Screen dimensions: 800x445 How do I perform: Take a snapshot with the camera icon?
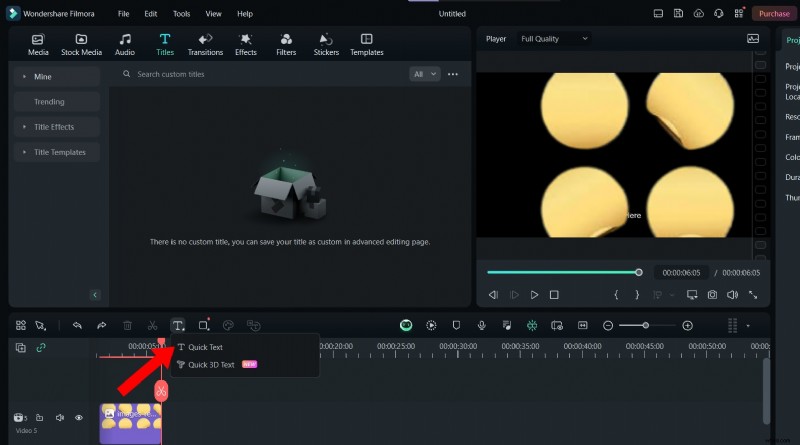712,295
